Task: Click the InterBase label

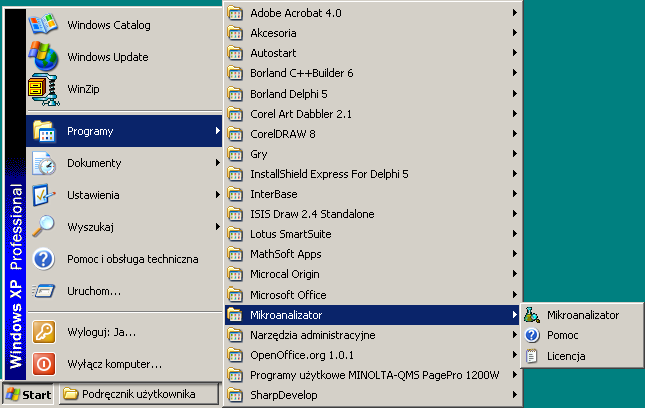Action: click(x=274, y=194)
